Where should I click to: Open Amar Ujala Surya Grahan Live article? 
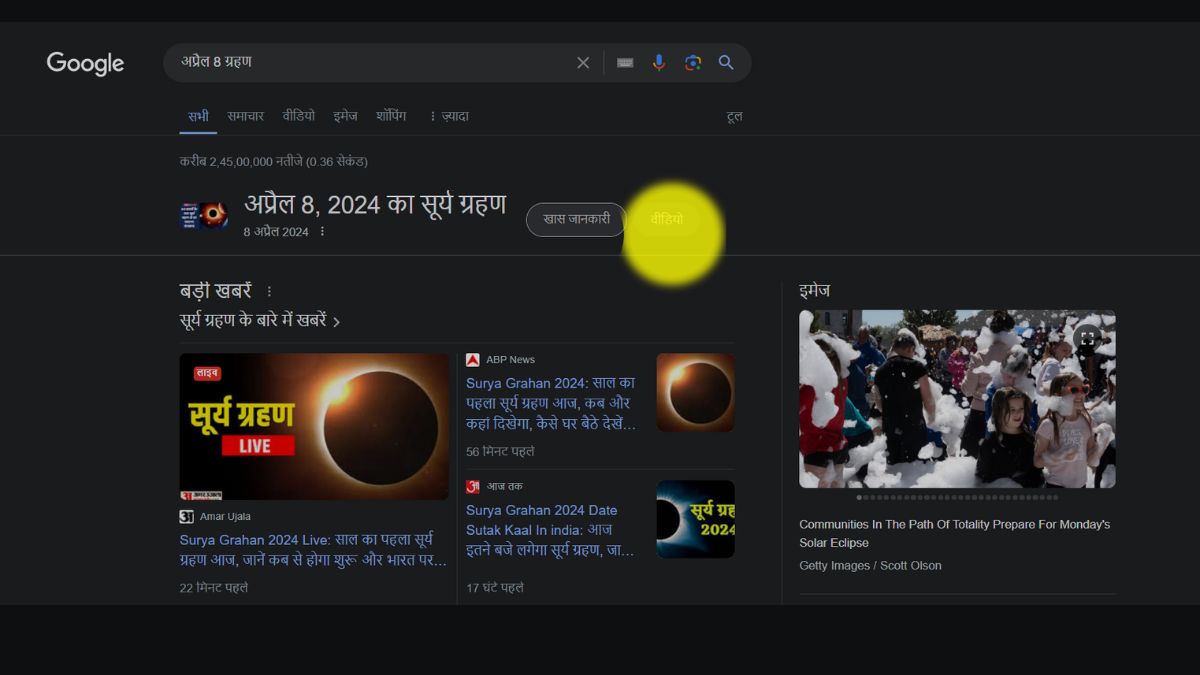tap(313, 549)
